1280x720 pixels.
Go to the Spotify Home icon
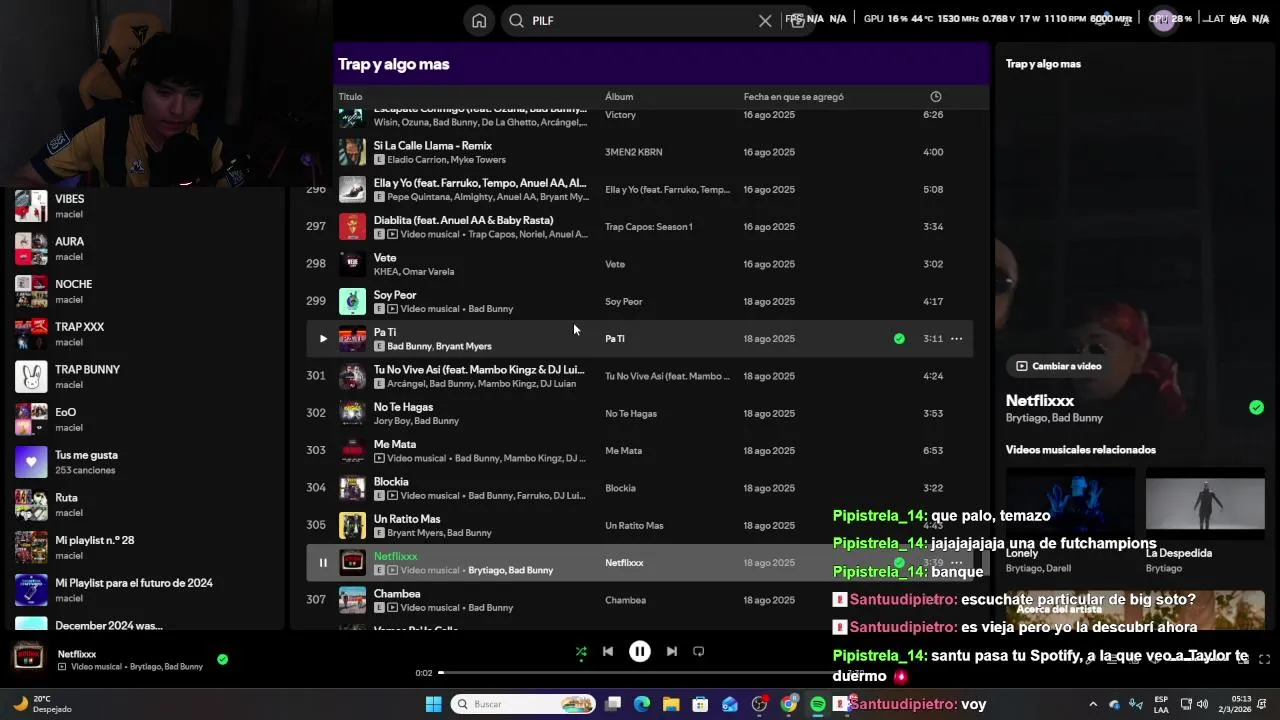tap(479, 20)
